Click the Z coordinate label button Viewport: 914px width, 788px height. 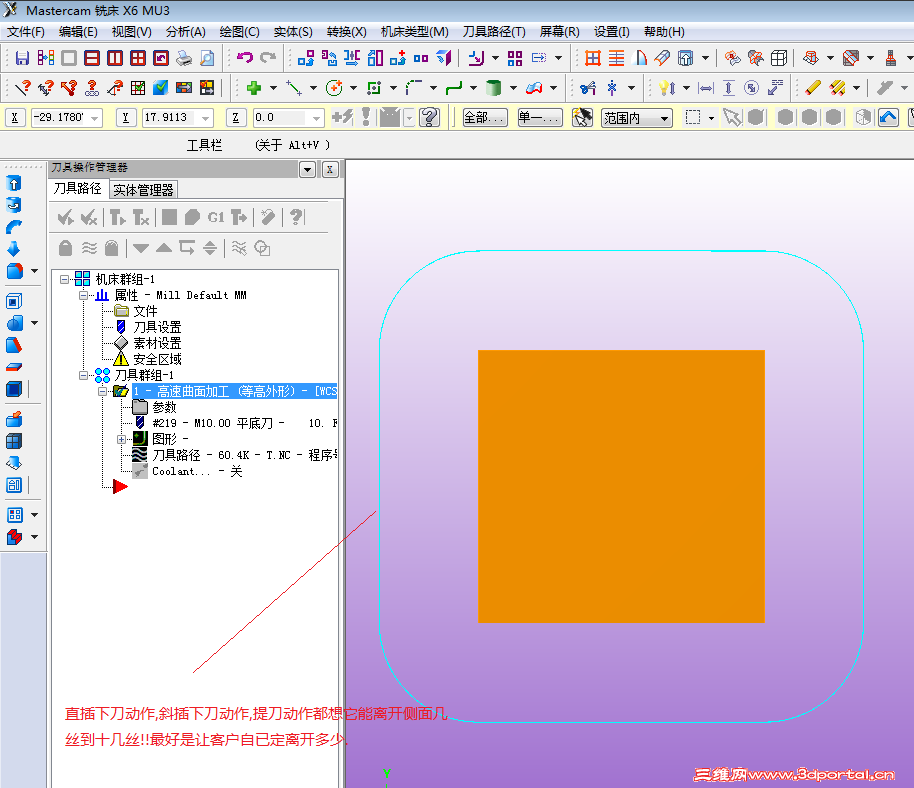click(235, 118)
